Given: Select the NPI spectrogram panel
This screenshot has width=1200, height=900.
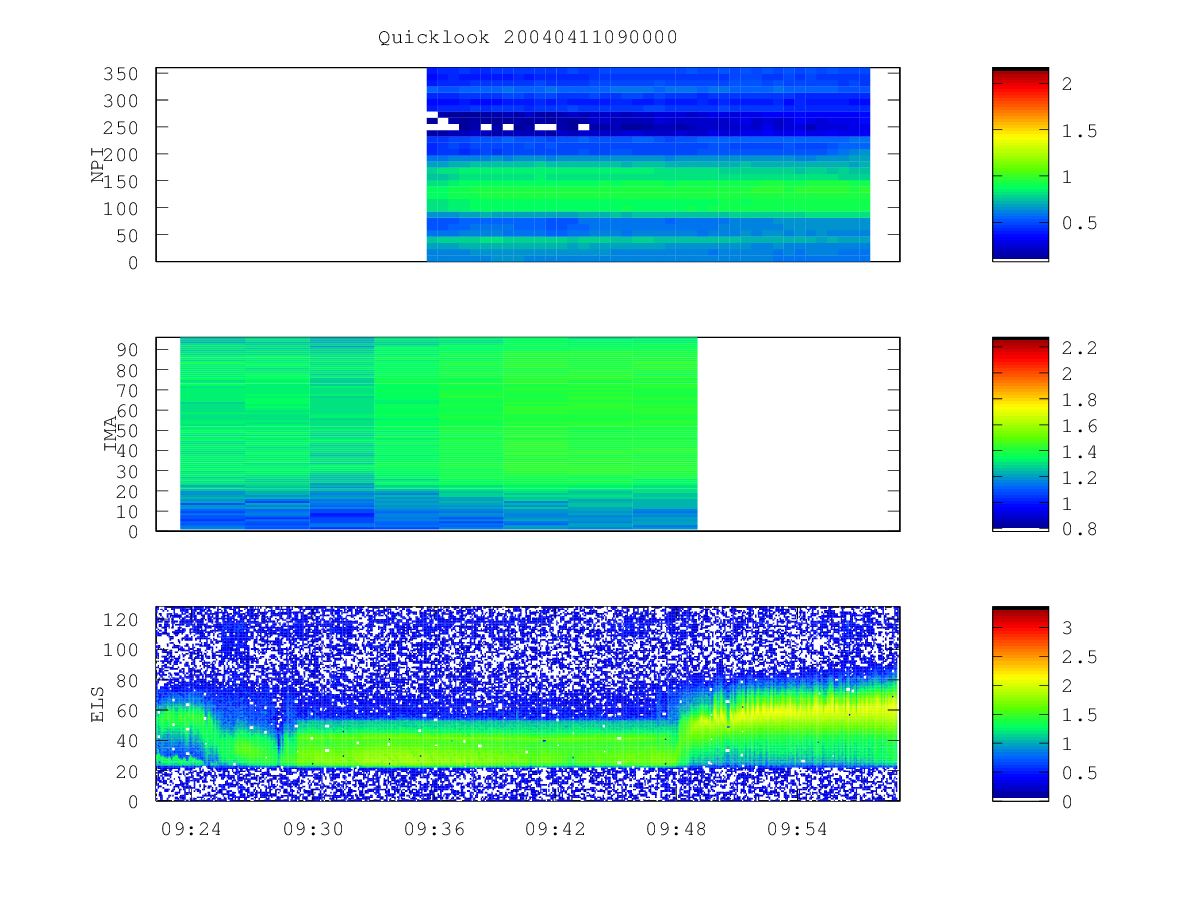Looking at the screenshot, I should pyautogui.click(x=528, y=165).
